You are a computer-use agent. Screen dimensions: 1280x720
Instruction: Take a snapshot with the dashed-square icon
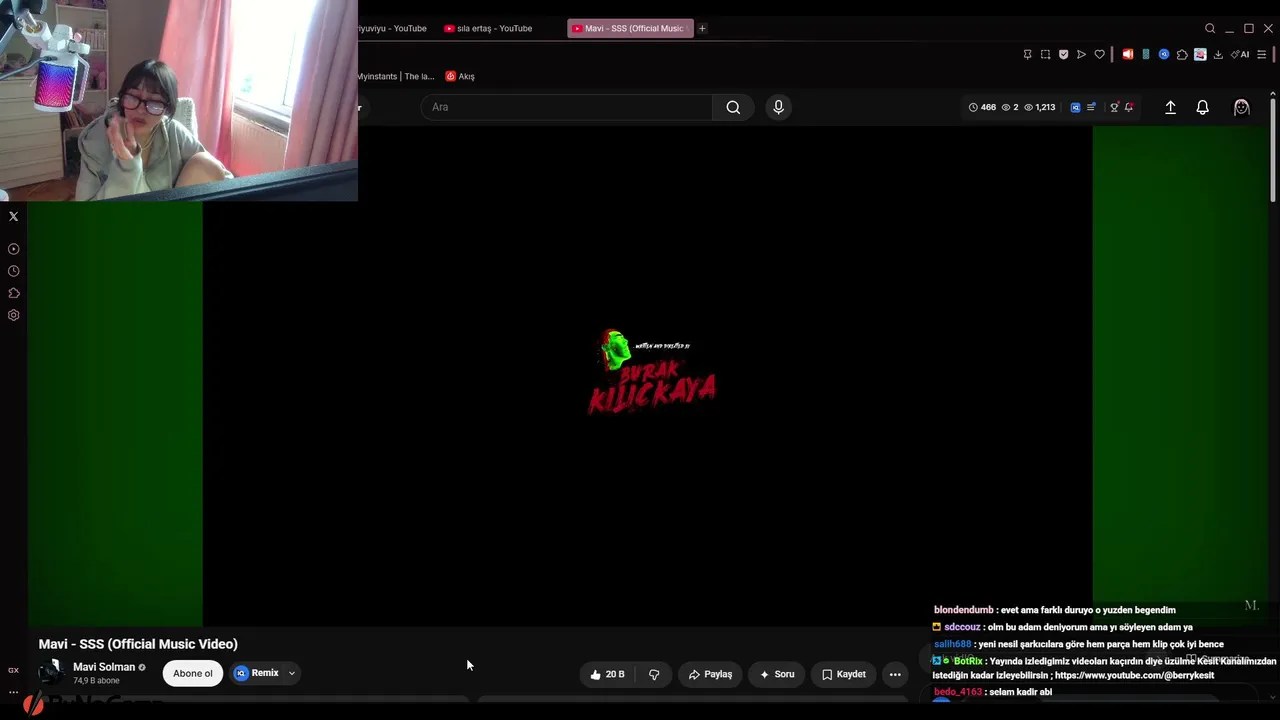click(x=1045, y=55)
